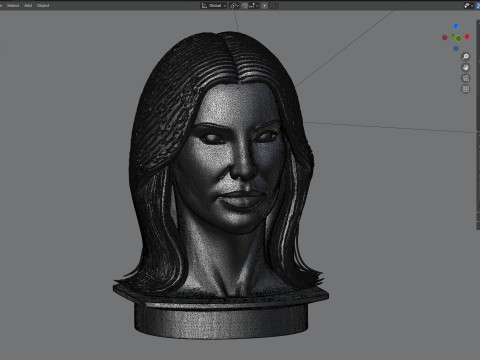Click the large green negative Y gizmo ball
The image size is (480, 360).
(x=459, y=39)
